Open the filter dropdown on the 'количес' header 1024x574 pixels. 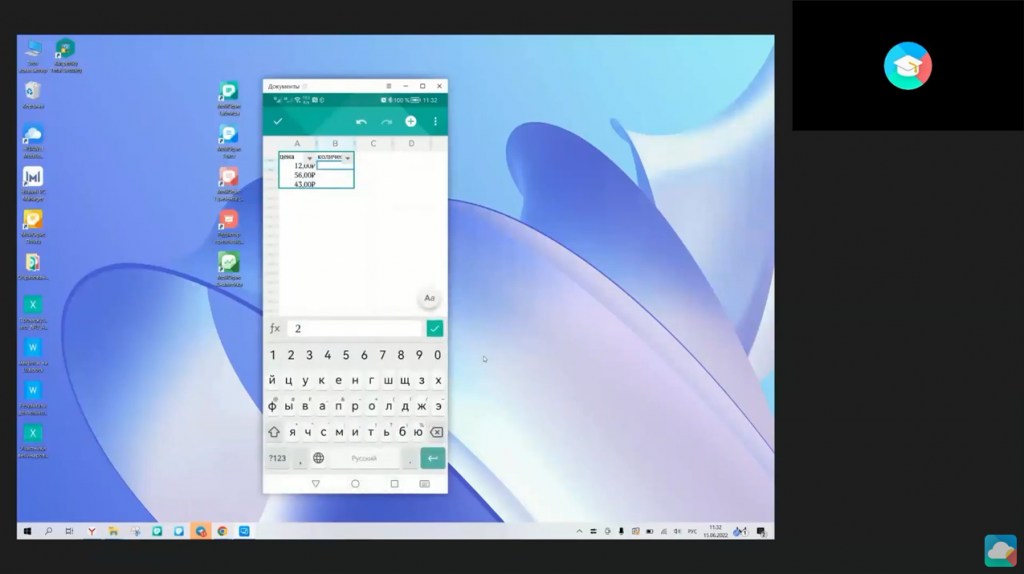click(348, 158)
